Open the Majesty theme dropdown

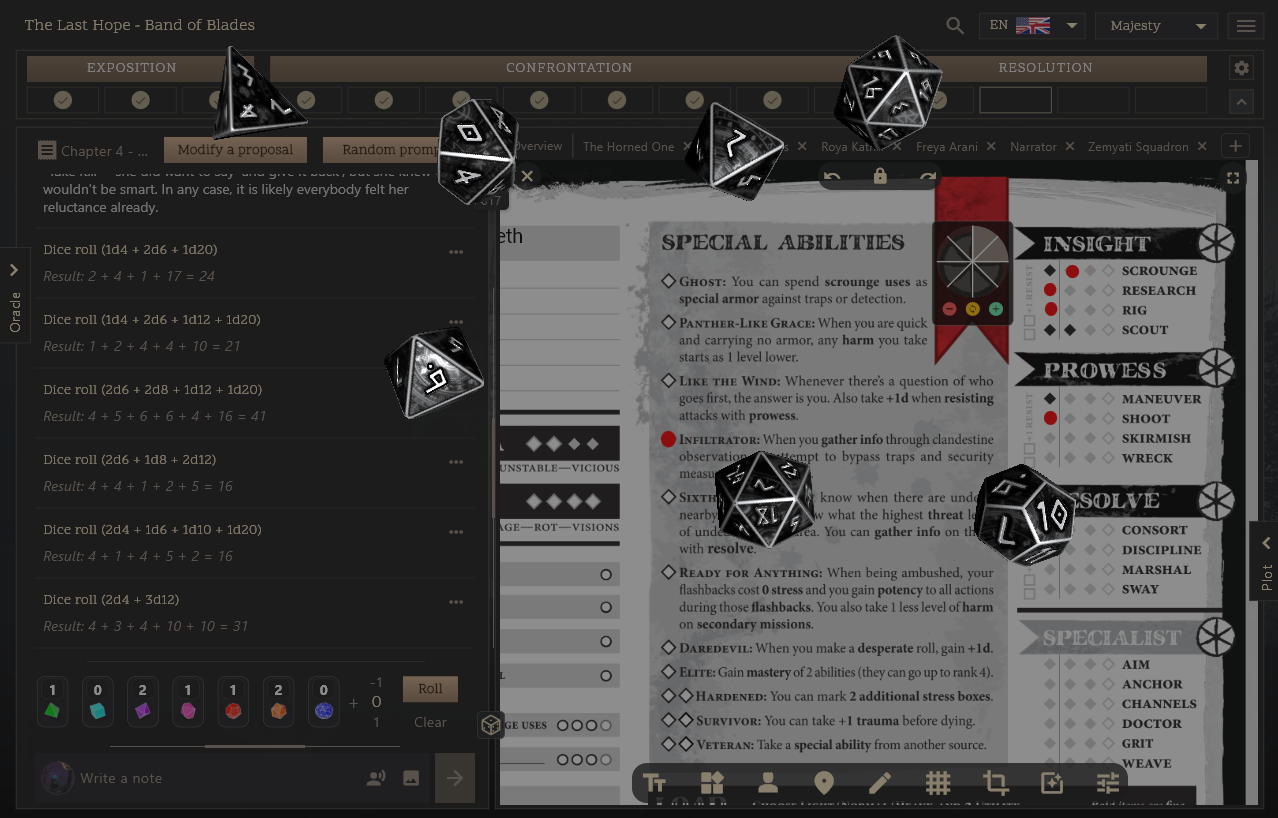tap(1157, 26)
